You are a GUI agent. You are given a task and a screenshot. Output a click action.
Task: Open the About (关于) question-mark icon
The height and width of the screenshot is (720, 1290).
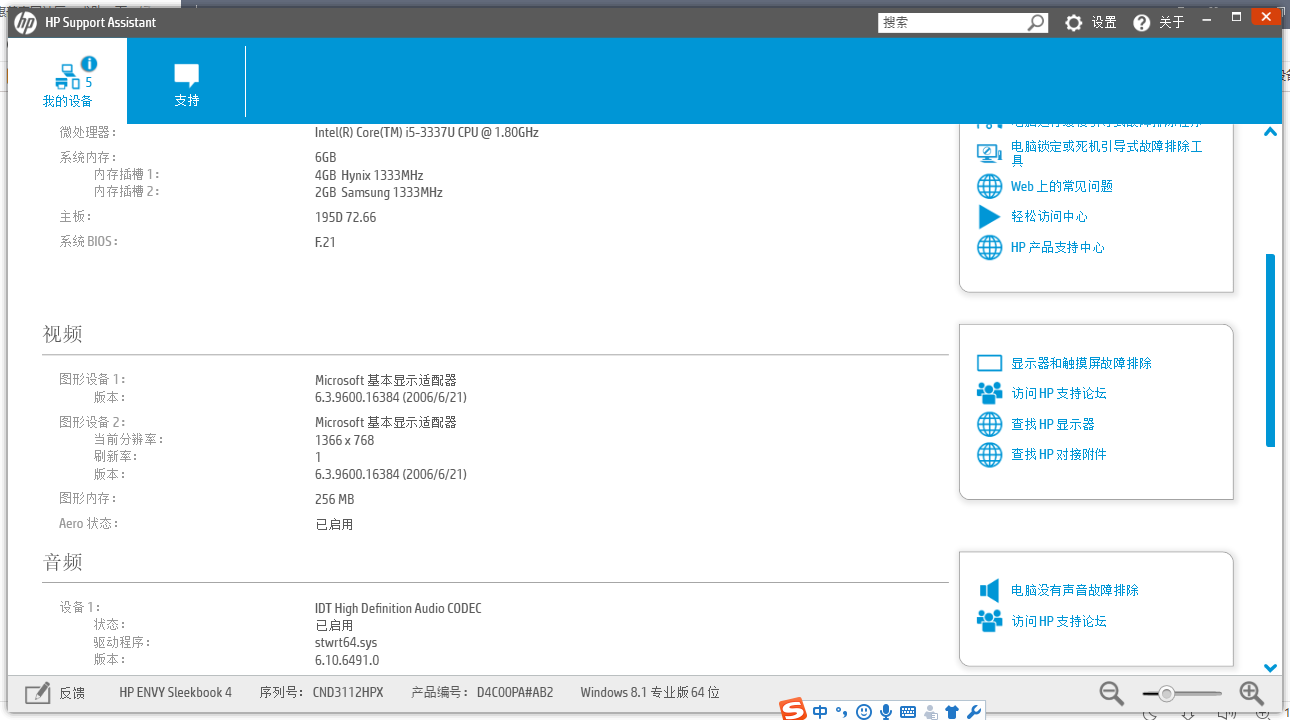click(x=1142, y=22)
